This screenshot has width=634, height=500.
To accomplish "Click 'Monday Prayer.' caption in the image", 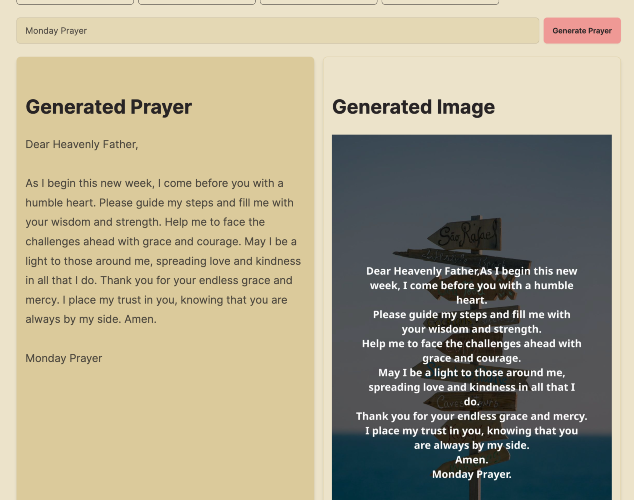I will (x=471, y=474).
